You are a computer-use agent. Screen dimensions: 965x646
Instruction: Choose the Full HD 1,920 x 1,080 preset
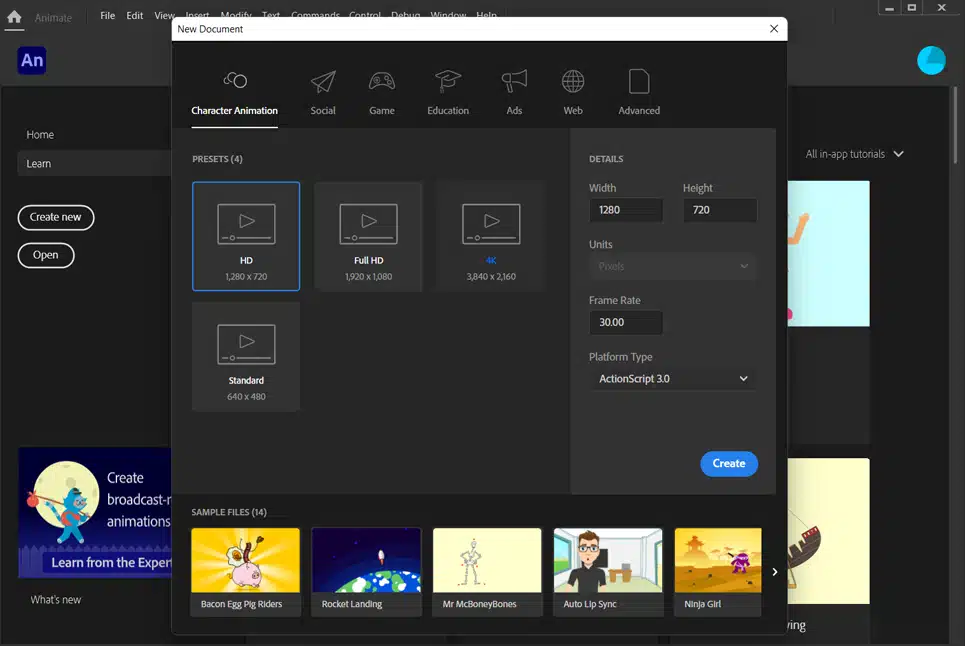point(369,236)
